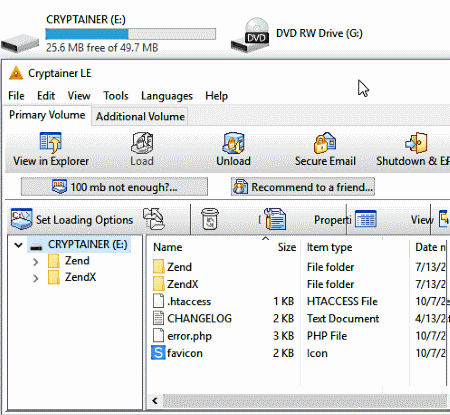Collapse the CRYPTAINER (E:) tree node
The height and width of the screenshot is (415, 450).
tap(18, 245)
